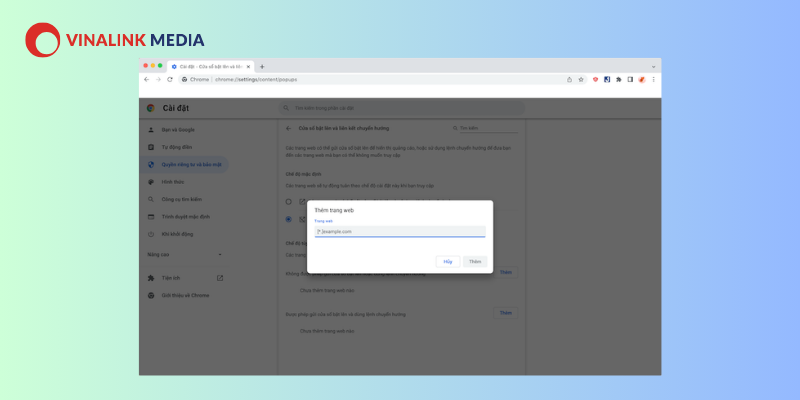Select the Cài đặt settings tab
The image size is (800, 400).
pos(211,67)
